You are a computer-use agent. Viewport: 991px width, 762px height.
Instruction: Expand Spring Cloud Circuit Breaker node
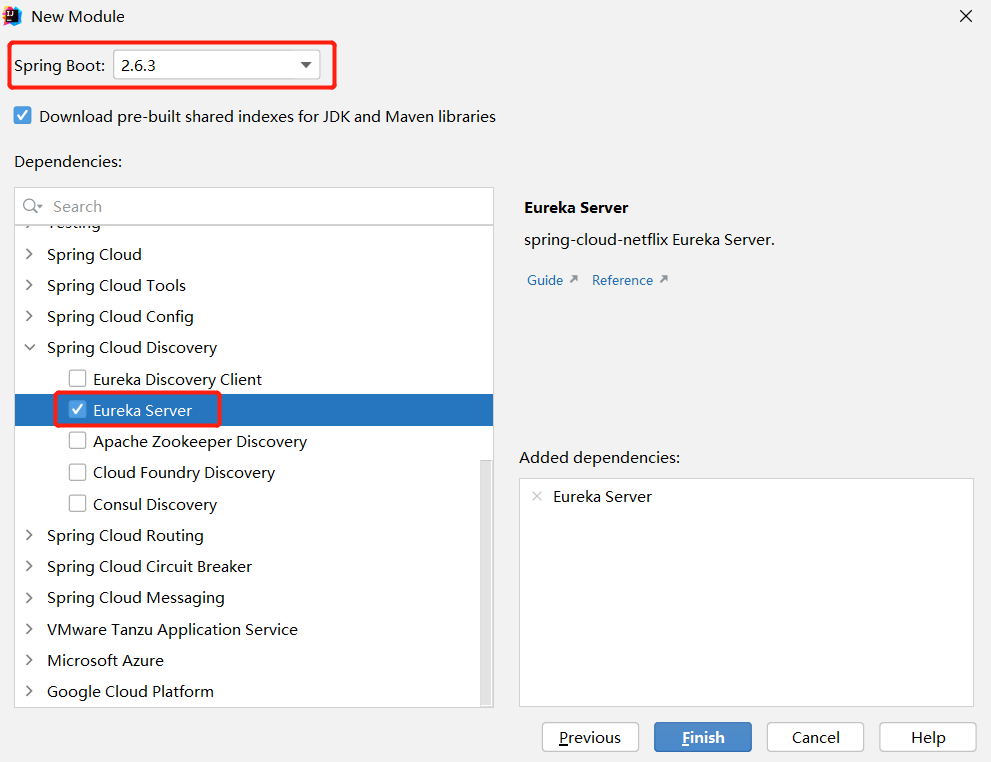click(x=29, y=566)
